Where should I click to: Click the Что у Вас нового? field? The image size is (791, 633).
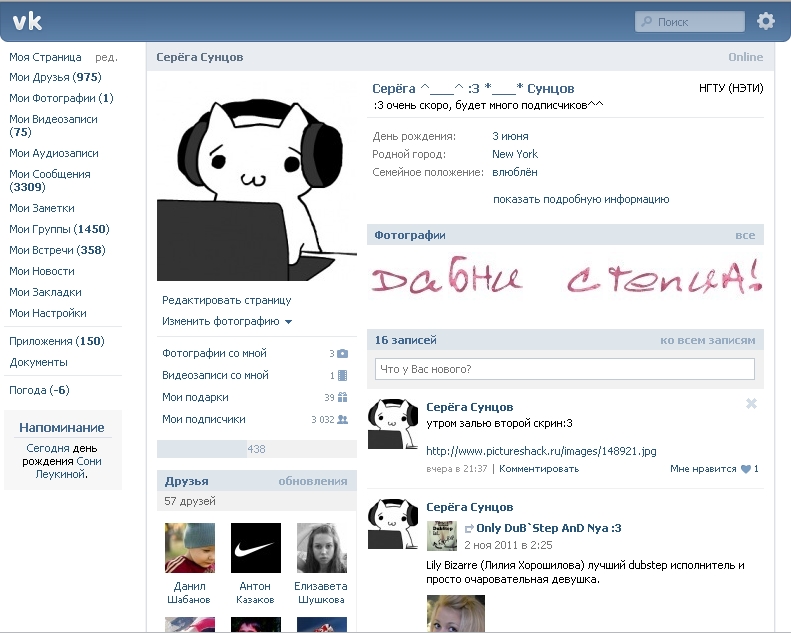click(x=564, y=369)
